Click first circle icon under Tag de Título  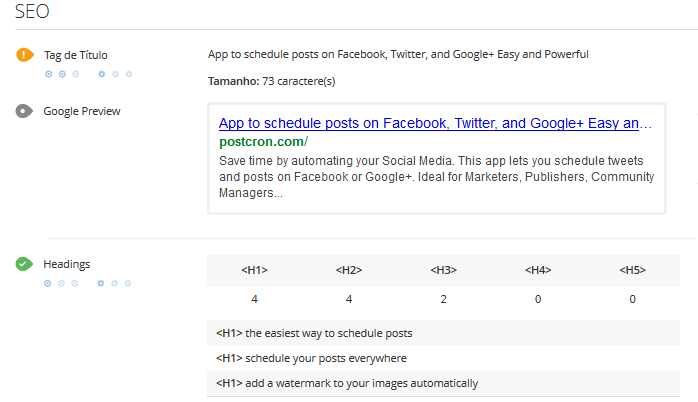48,74
